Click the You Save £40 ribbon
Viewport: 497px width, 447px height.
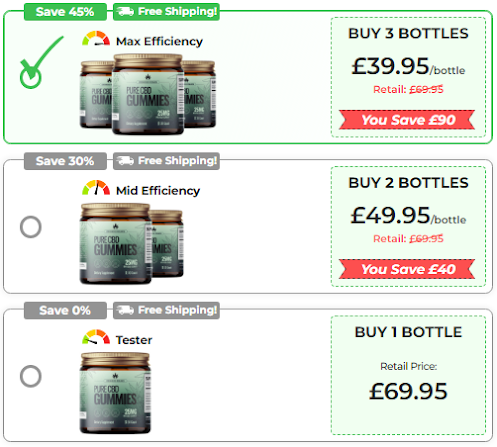407,269
